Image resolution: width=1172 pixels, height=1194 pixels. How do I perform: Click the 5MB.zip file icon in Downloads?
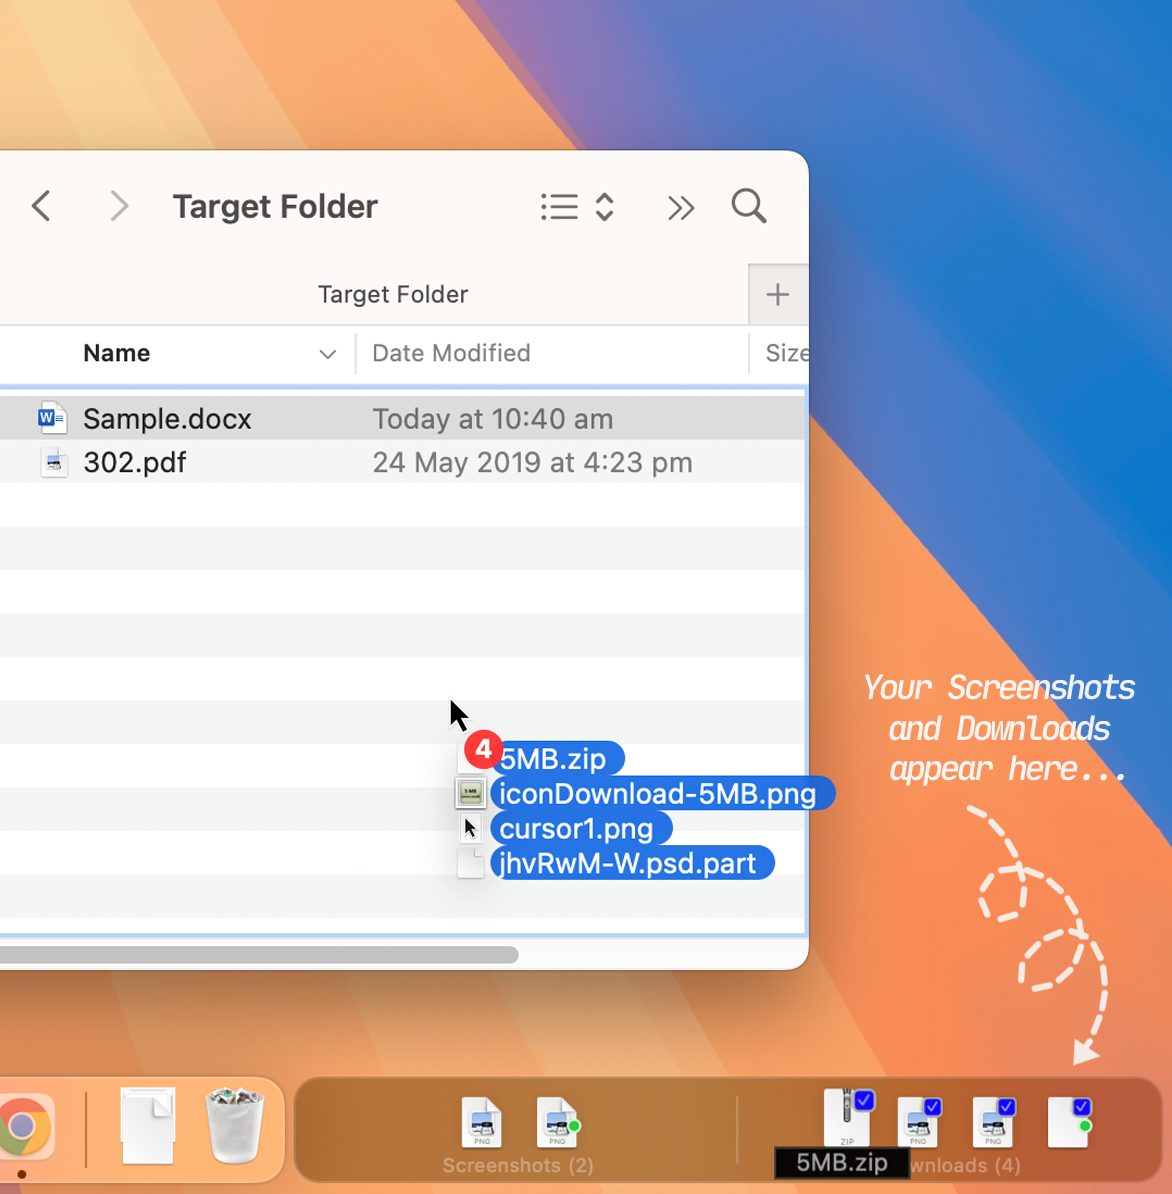pyautogui.click(x=845, y=1118)
